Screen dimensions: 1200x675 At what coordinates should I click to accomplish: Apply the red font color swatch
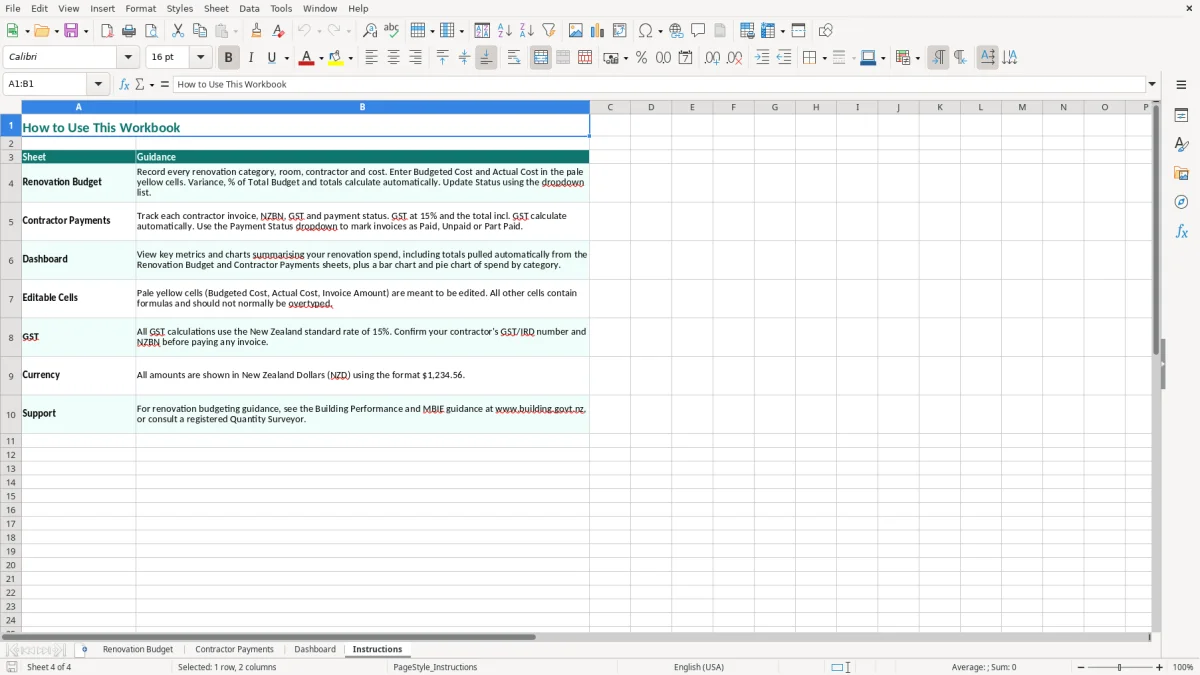[x=306, y=58]
